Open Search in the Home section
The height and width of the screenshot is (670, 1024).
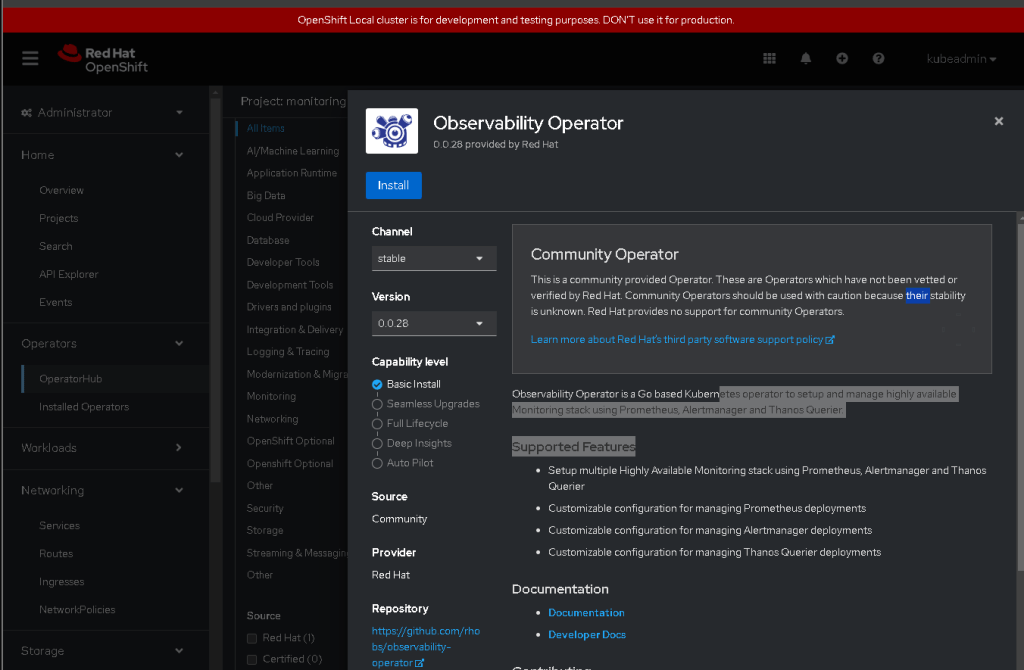pyautogui.click(x=56, y=247)
